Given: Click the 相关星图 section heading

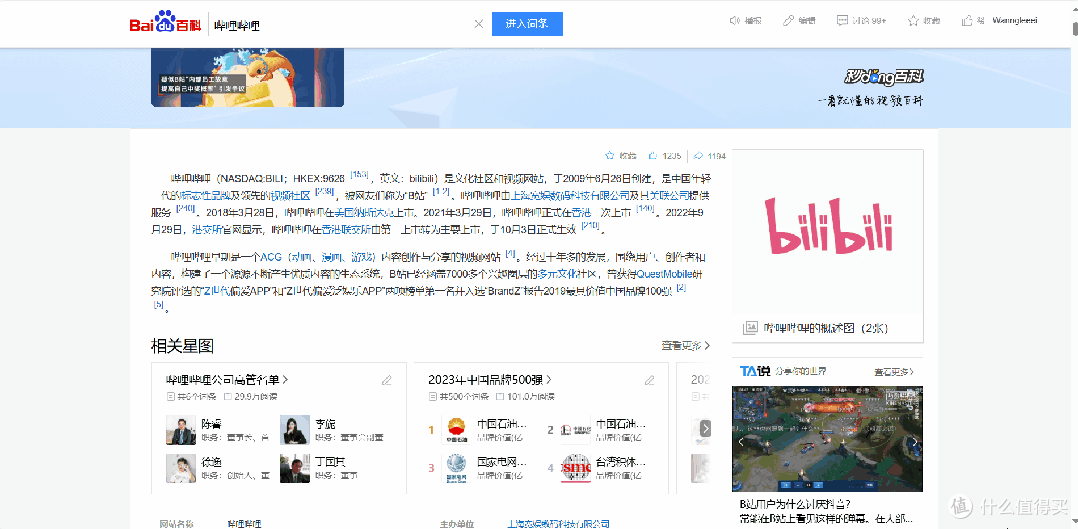Looking at the screenshot, I should click(x=182, y=345).
